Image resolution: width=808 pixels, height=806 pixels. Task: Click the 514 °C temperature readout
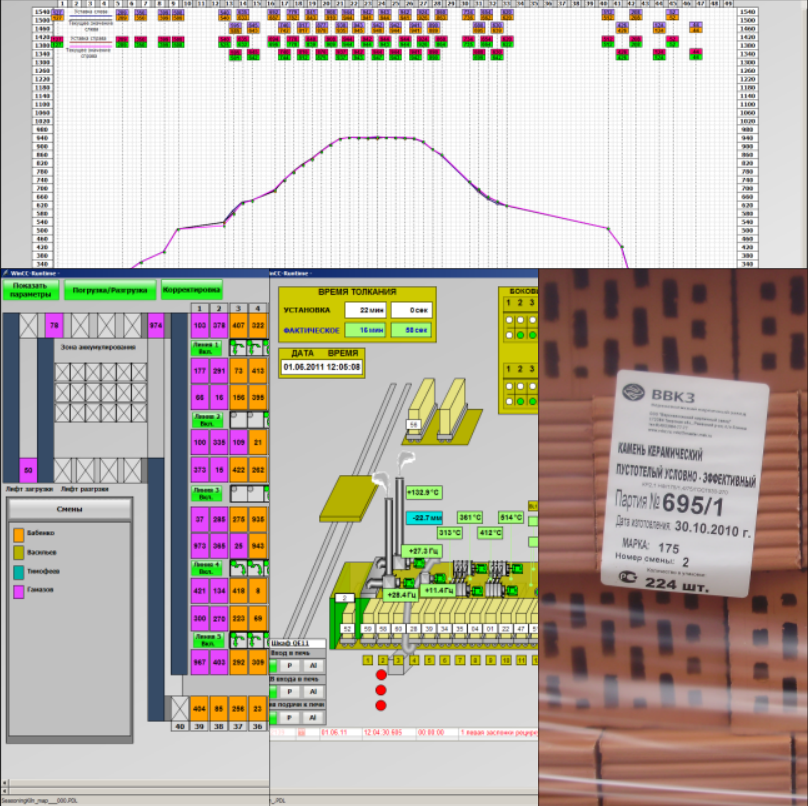pyautogui.click(x=511, y=517)
